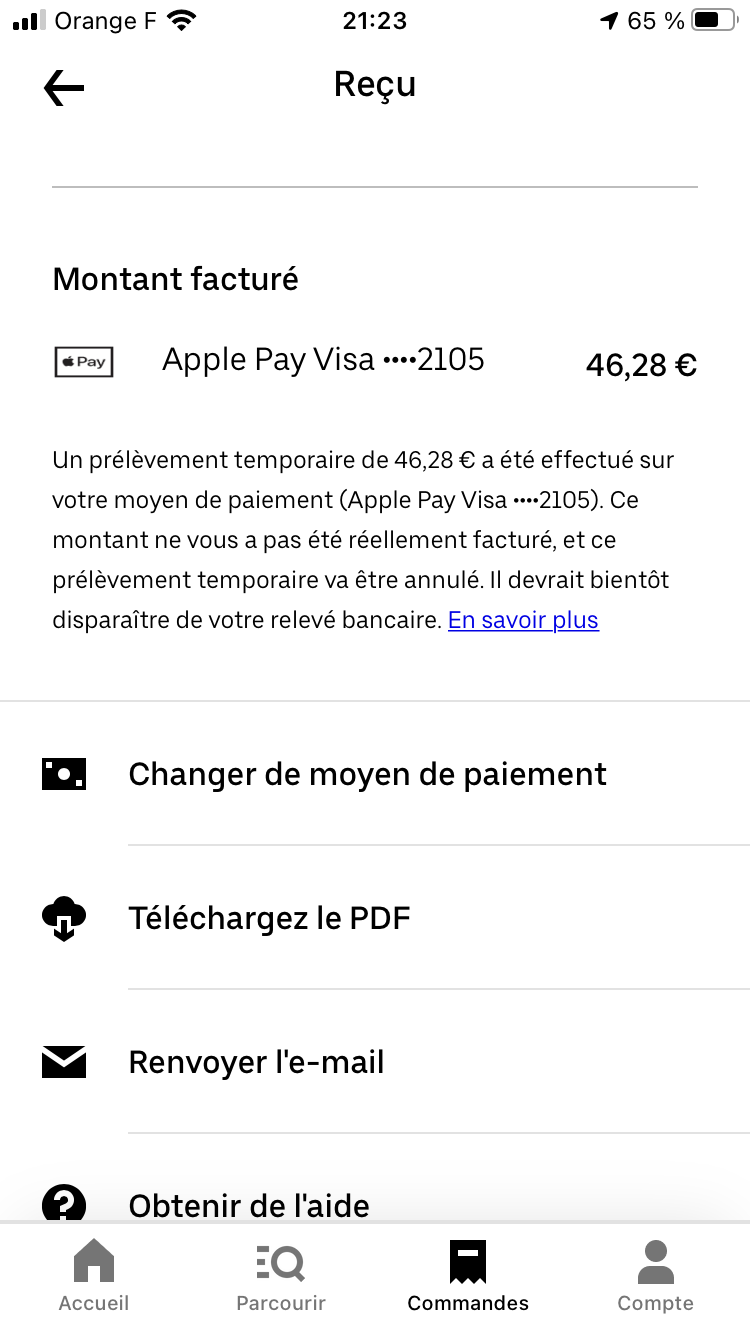
Task: Tap the back arrow icon
Action: pyautogui.click(x=64, y=88)
